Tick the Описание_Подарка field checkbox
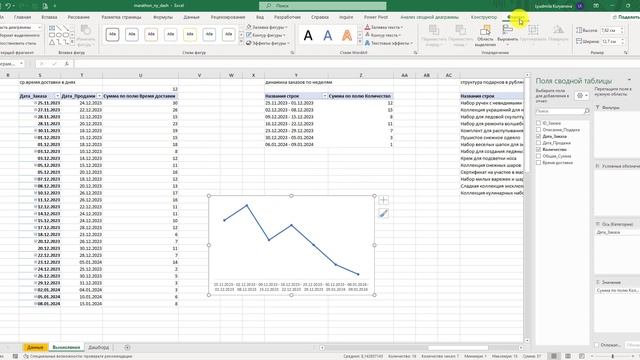Image resolution: width=640 pixels, height=360 pixels. coord(538,129)
